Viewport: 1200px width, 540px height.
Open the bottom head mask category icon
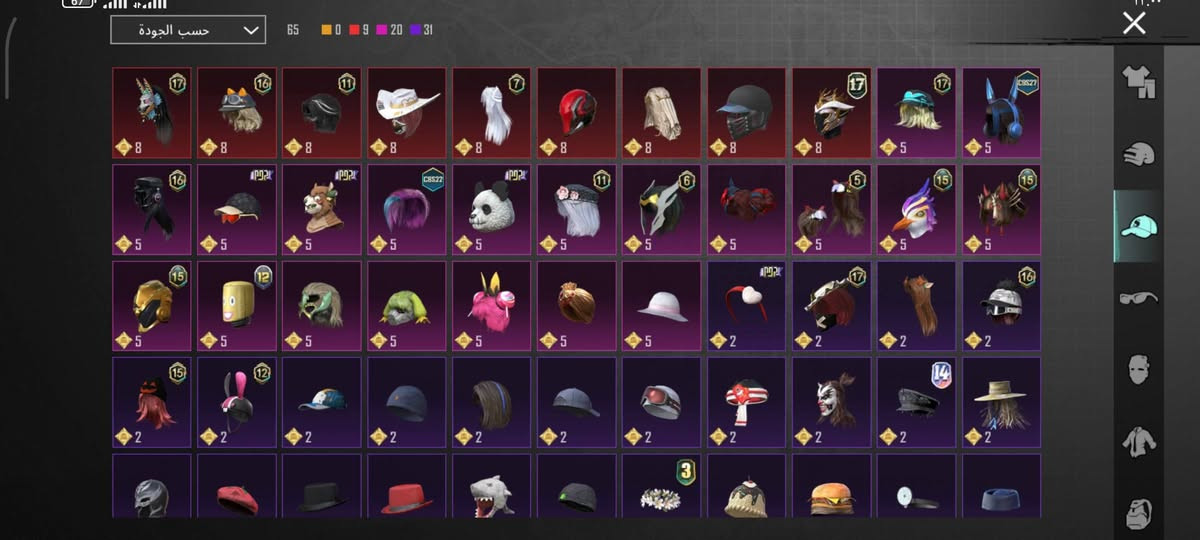[x=1138, y=511]
